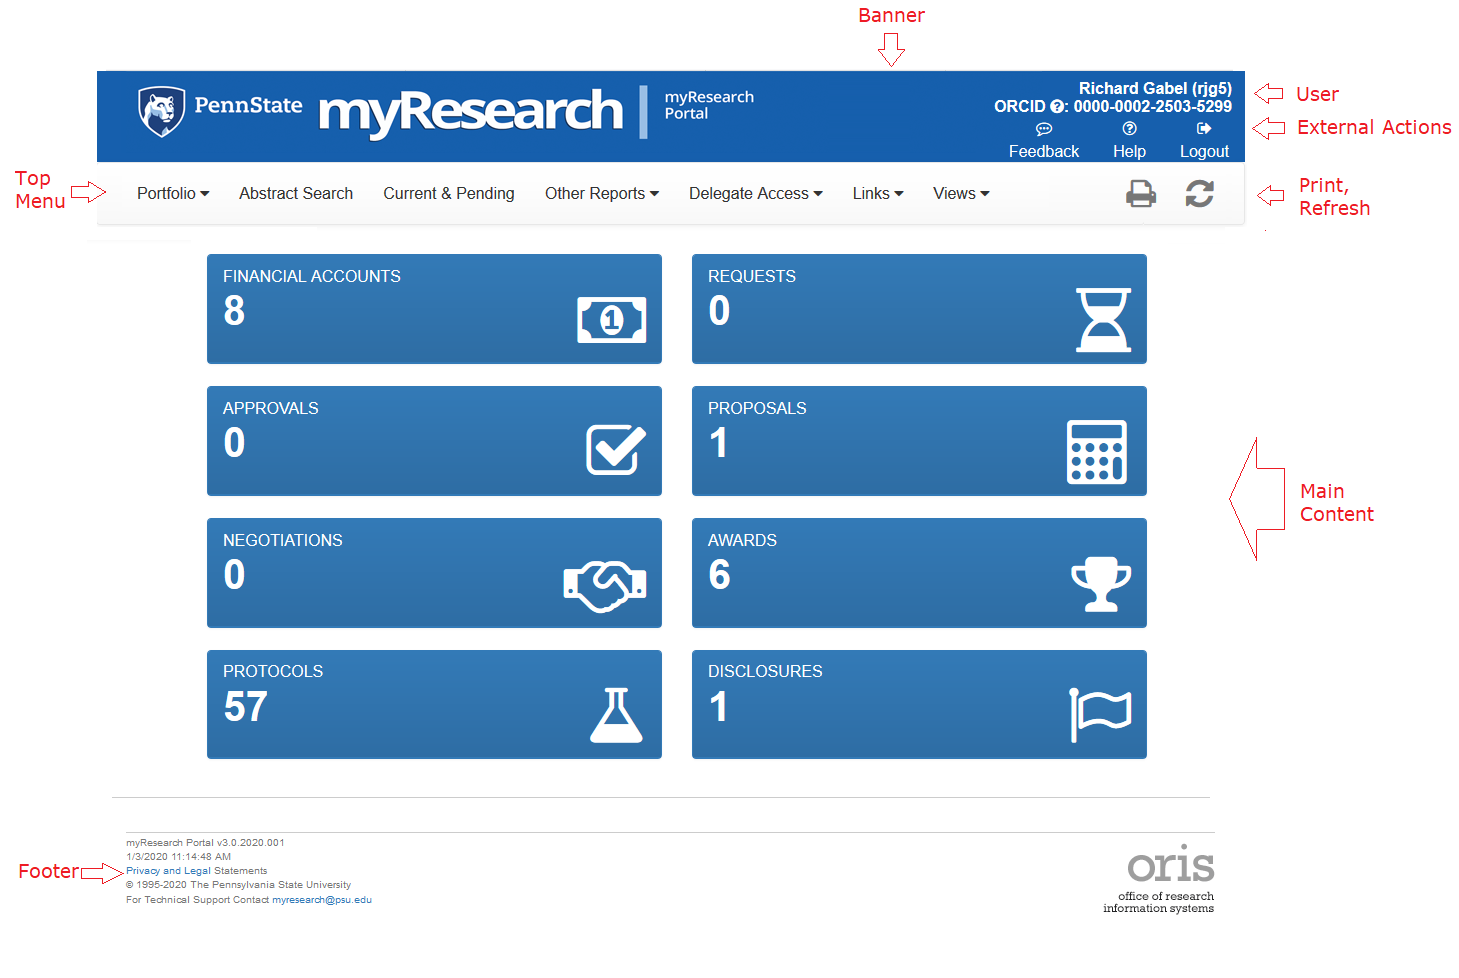Select Abstract Search in the top menu
1459x978 pixels.
(295, 193)
